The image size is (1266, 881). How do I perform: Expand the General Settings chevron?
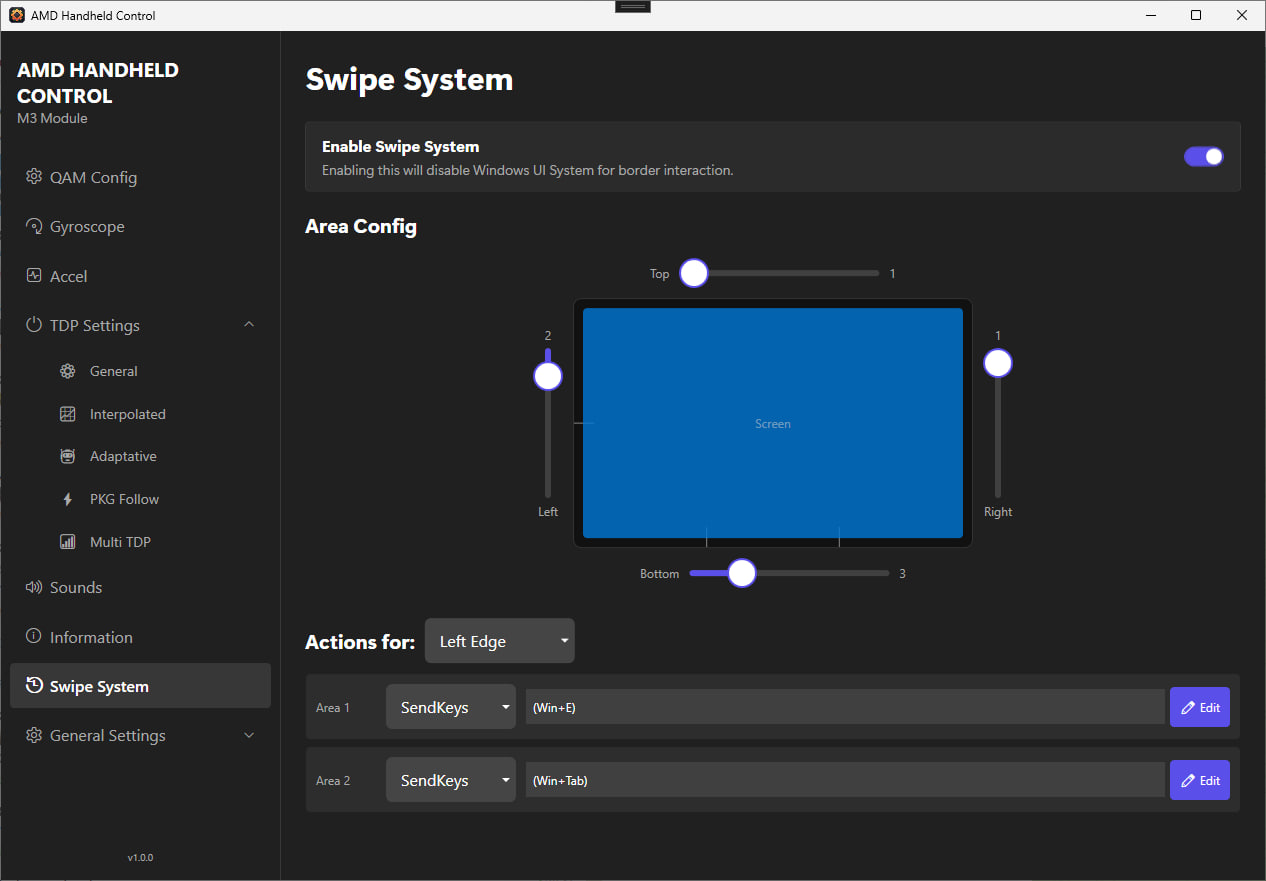click(249, 735)
